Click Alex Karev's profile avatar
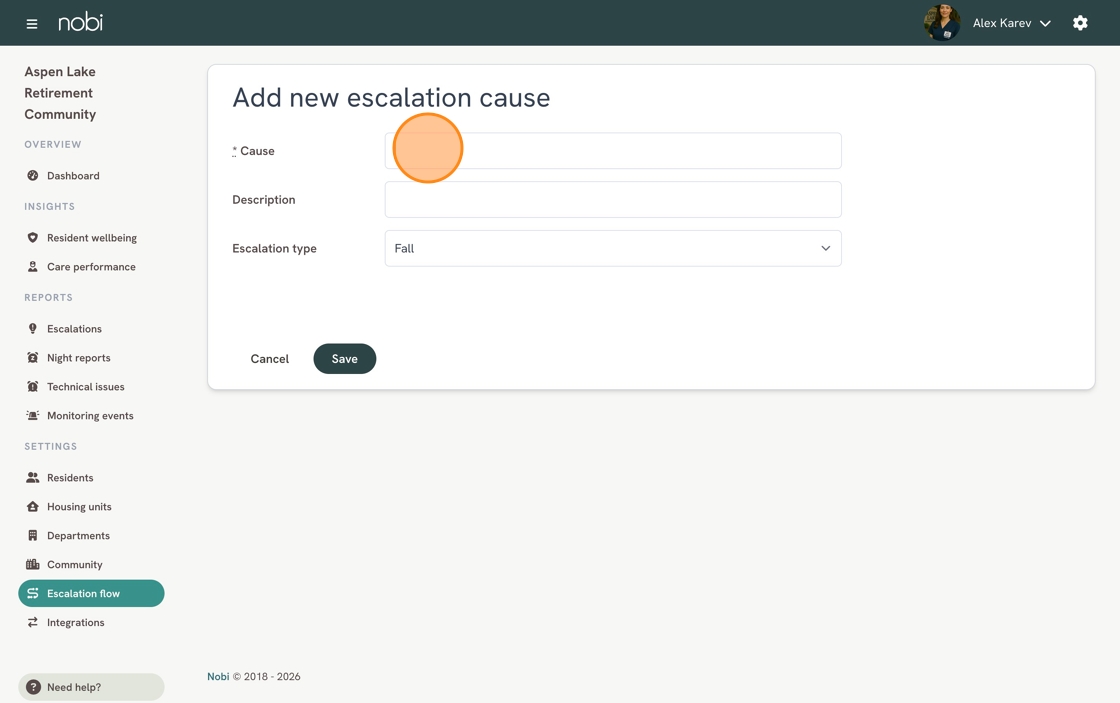 (941, 23)
